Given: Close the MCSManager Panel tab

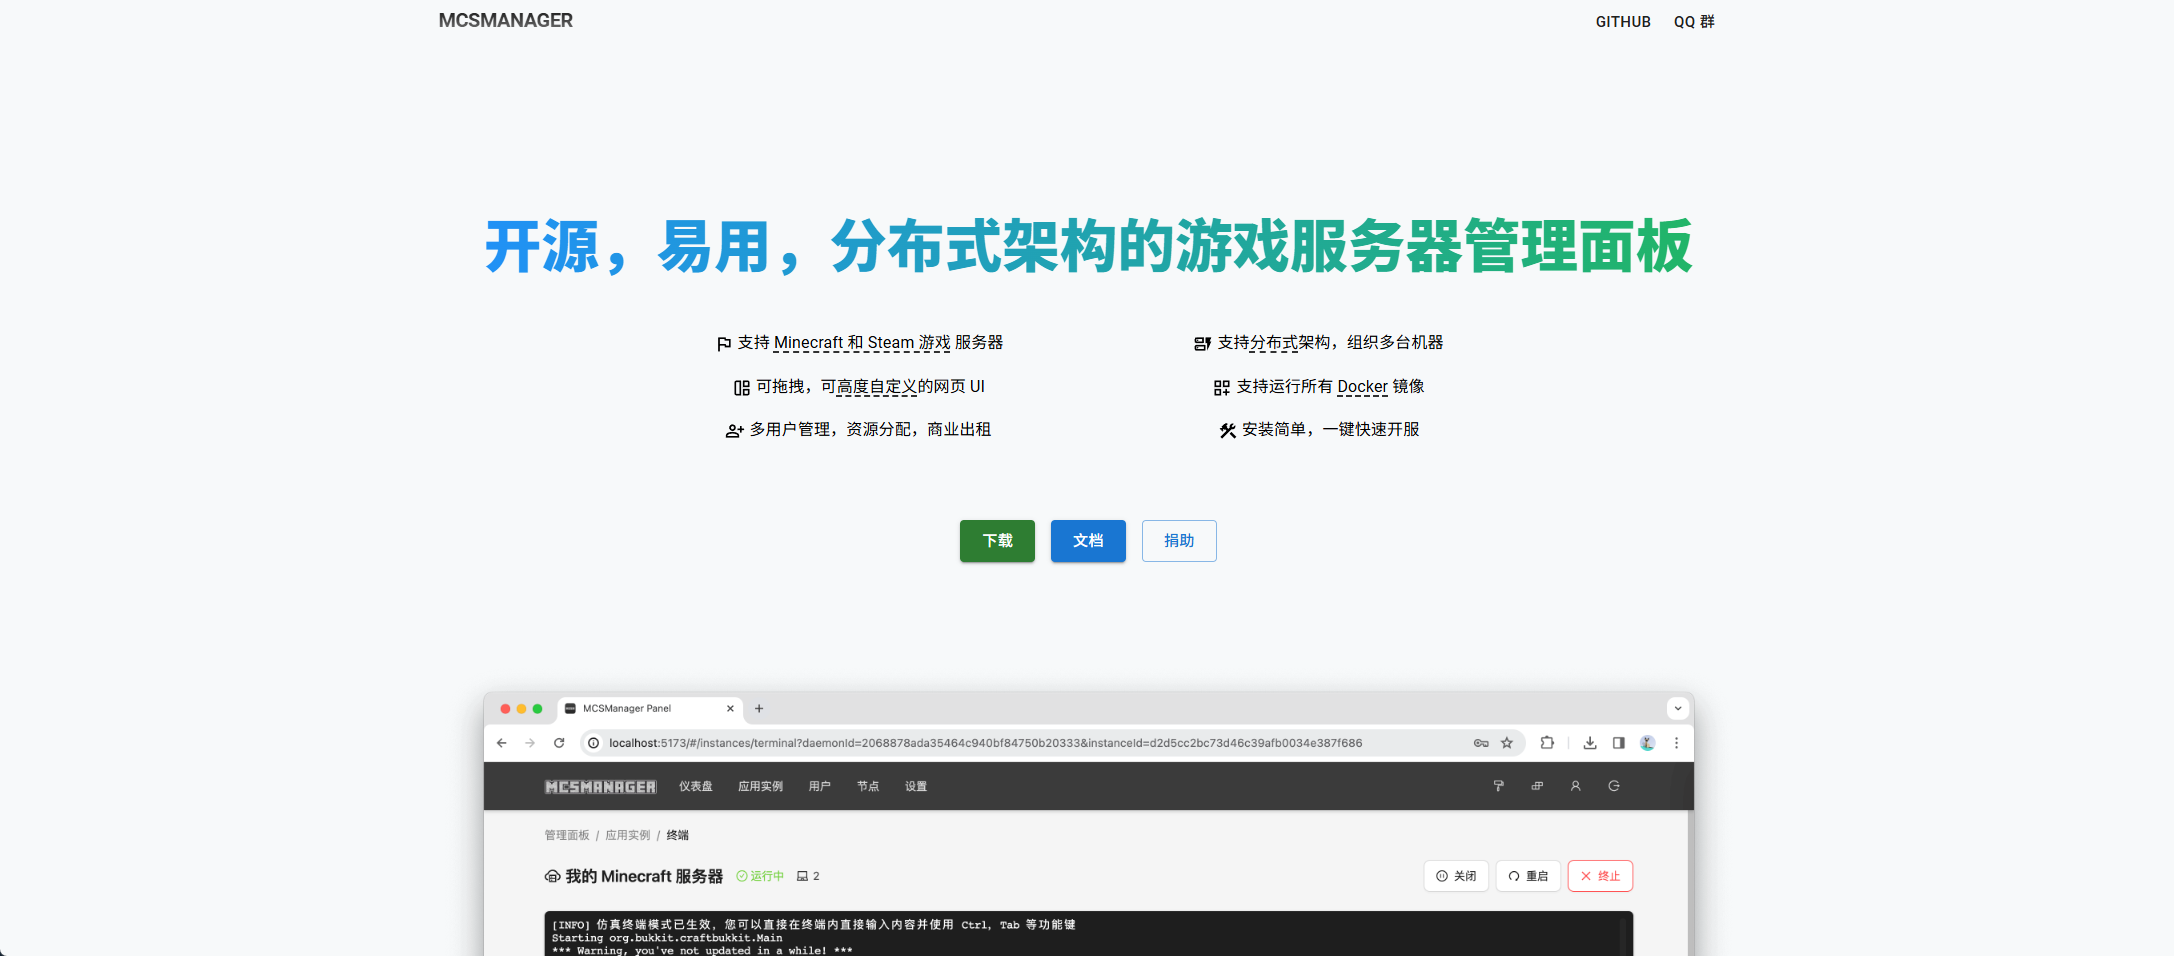Looking at the screenshot, I should pyautogui.click(x=730, y=709).
